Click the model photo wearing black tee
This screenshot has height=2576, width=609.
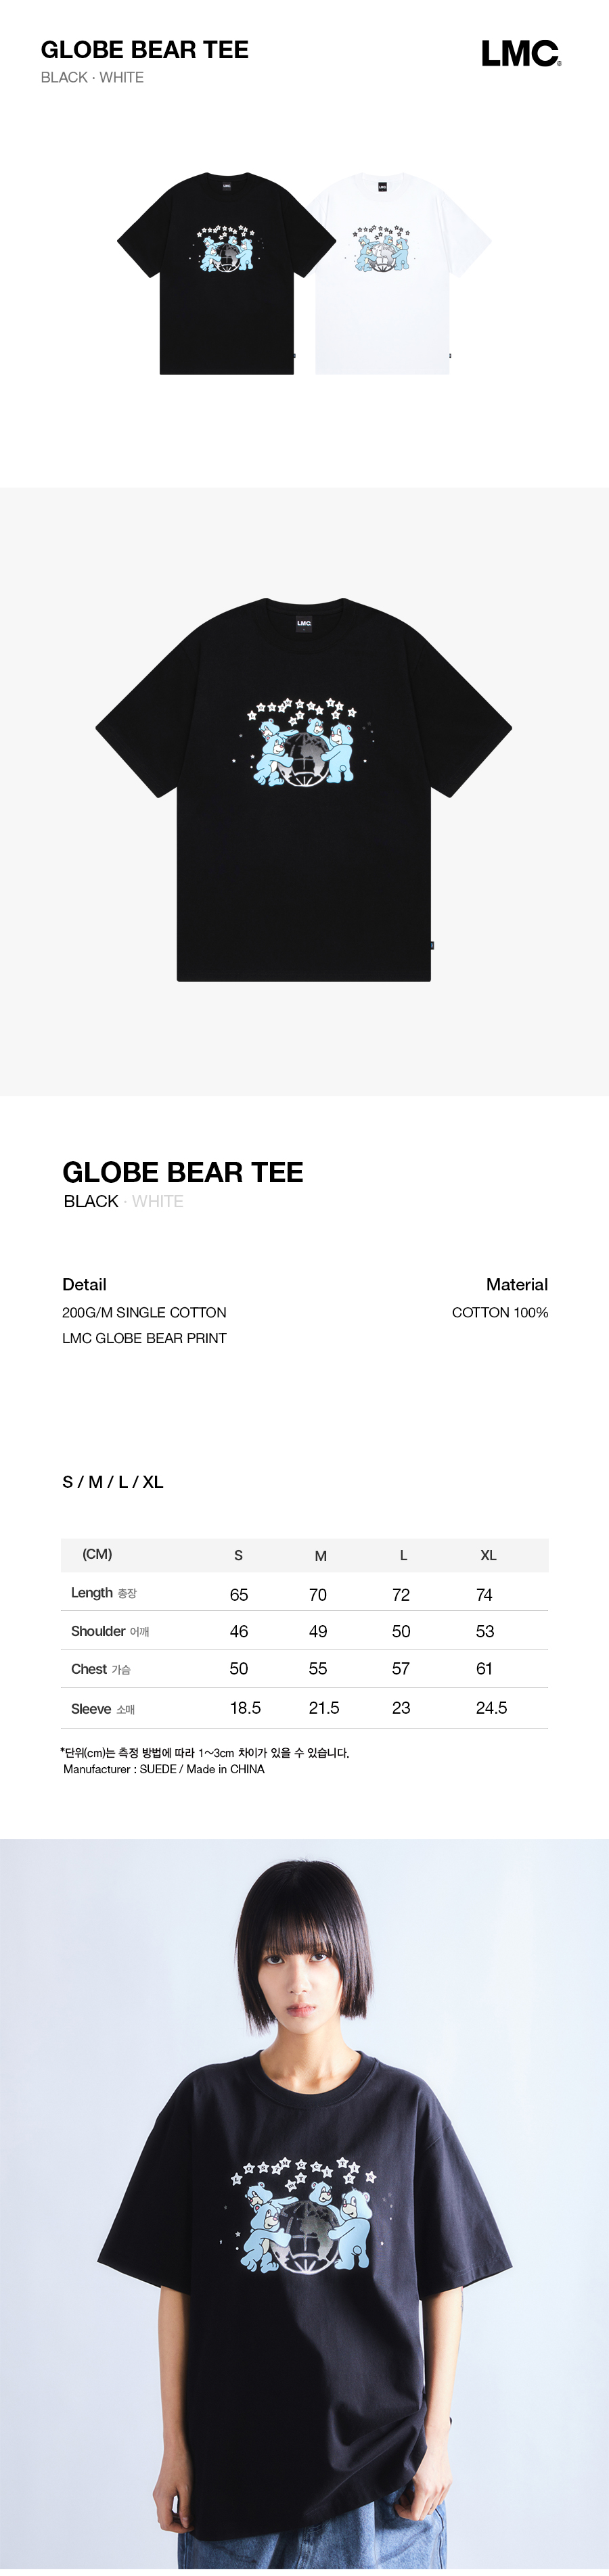tap(304, 2207)
